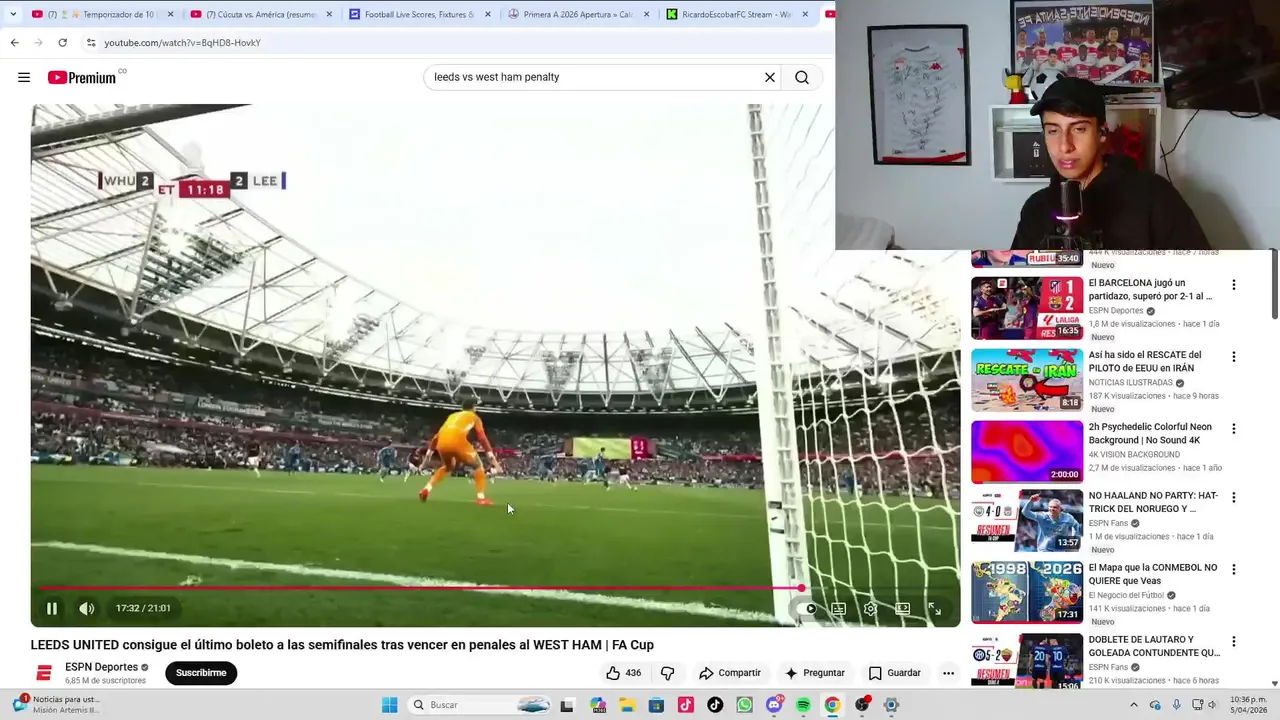The width and height of the screenshot is (1280, 720).
Task: Save video with Guardar button
Action: [895, 673]
